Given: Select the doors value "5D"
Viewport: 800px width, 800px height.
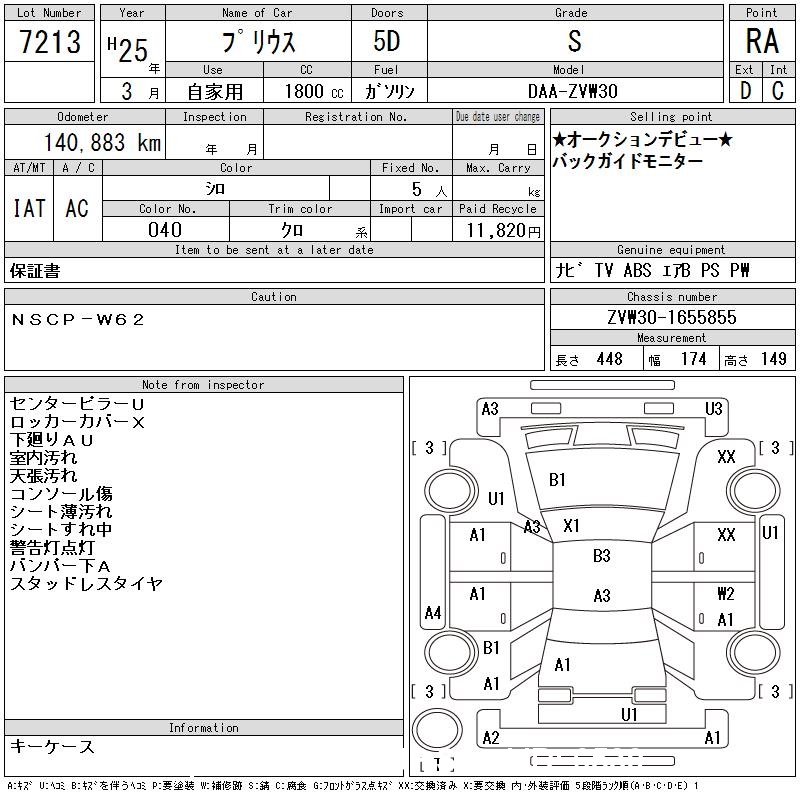Looking at the screenshot, I should (x=387, y=41).
